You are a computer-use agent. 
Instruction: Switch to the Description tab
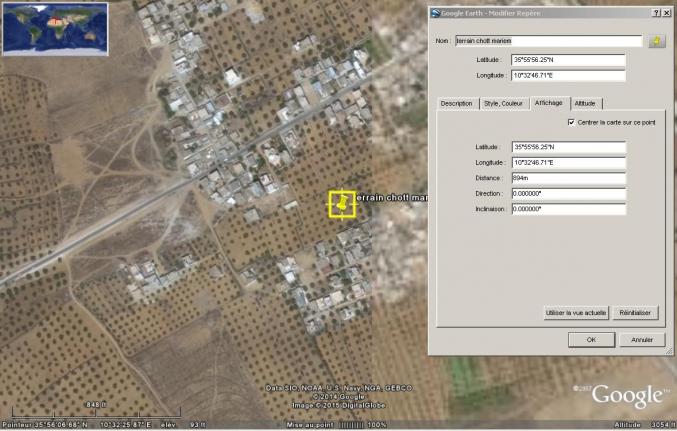[x=456, y=103]
